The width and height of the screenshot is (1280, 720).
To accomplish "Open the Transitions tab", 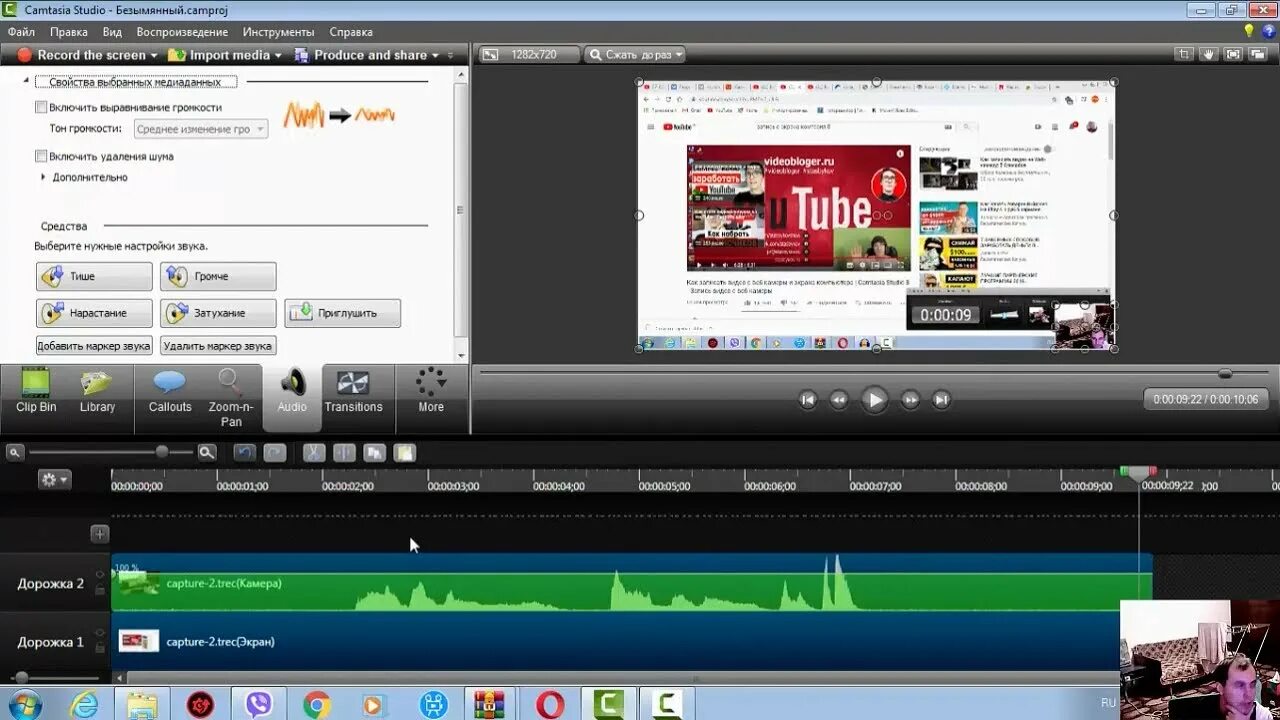I will (x=353, y=392).
